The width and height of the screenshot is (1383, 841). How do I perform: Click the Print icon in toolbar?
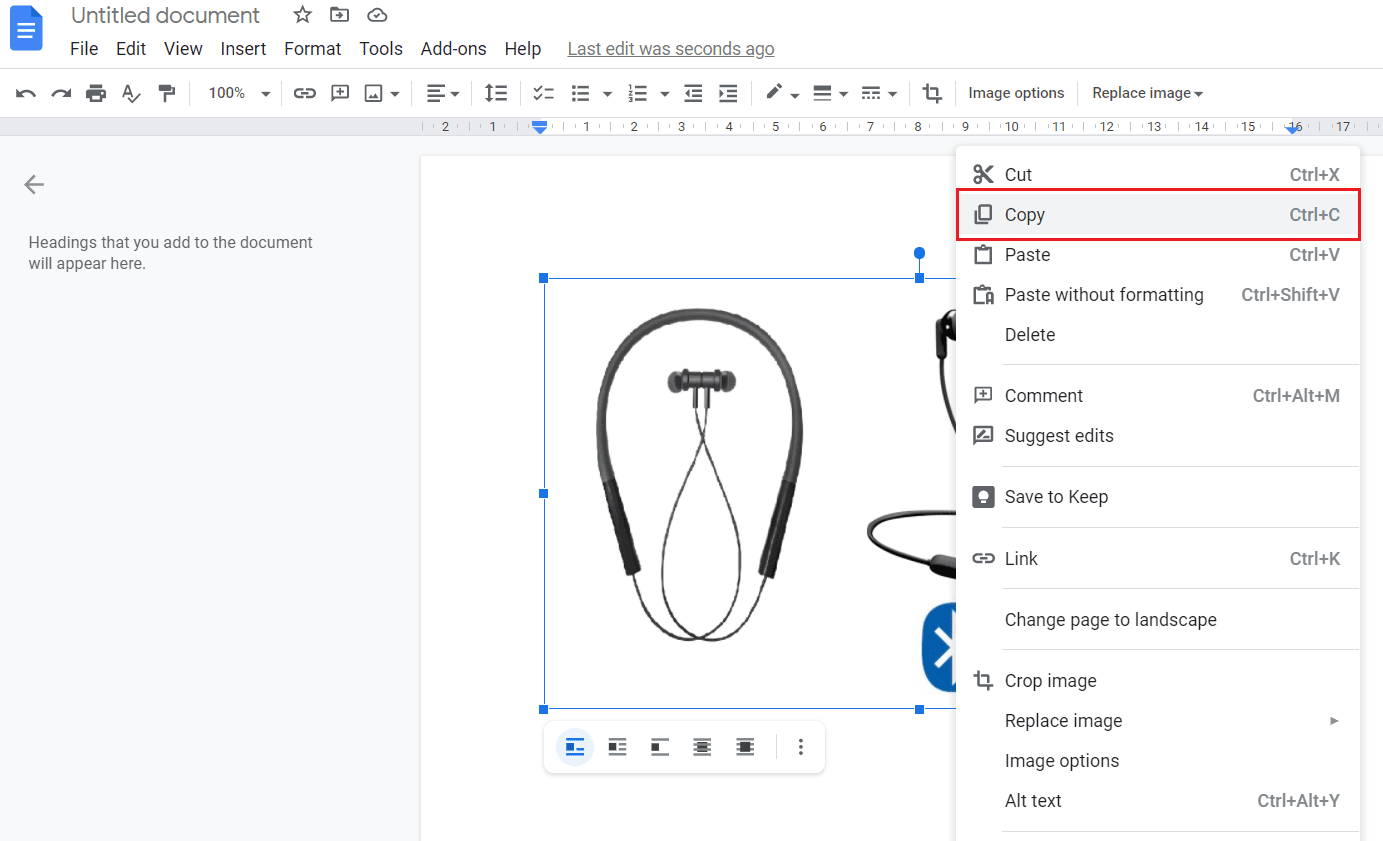[x=96, y=93]
